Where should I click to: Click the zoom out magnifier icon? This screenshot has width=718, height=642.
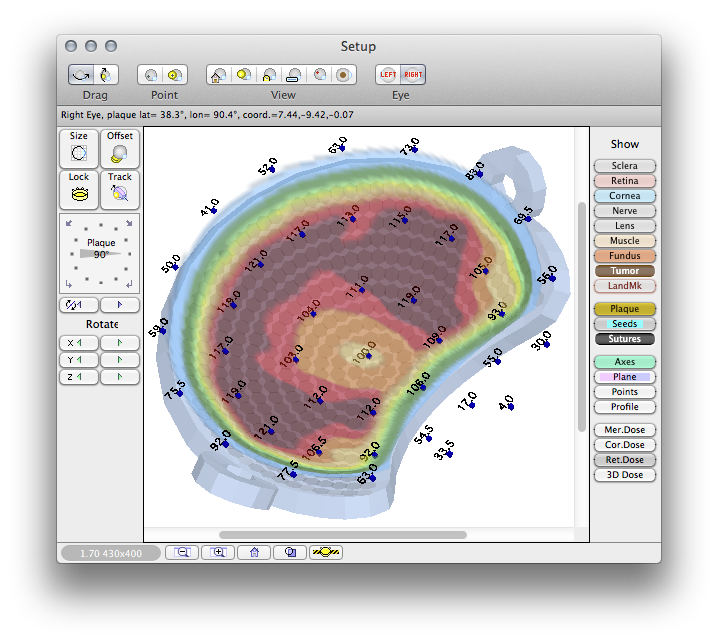point(183,552)
